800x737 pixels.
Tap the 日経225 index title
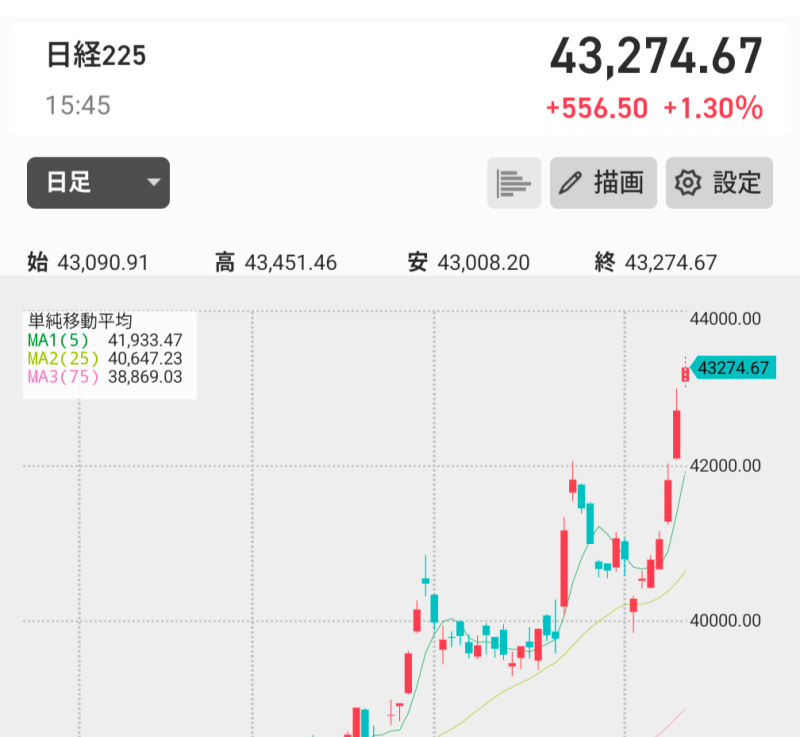coord(96,55)
